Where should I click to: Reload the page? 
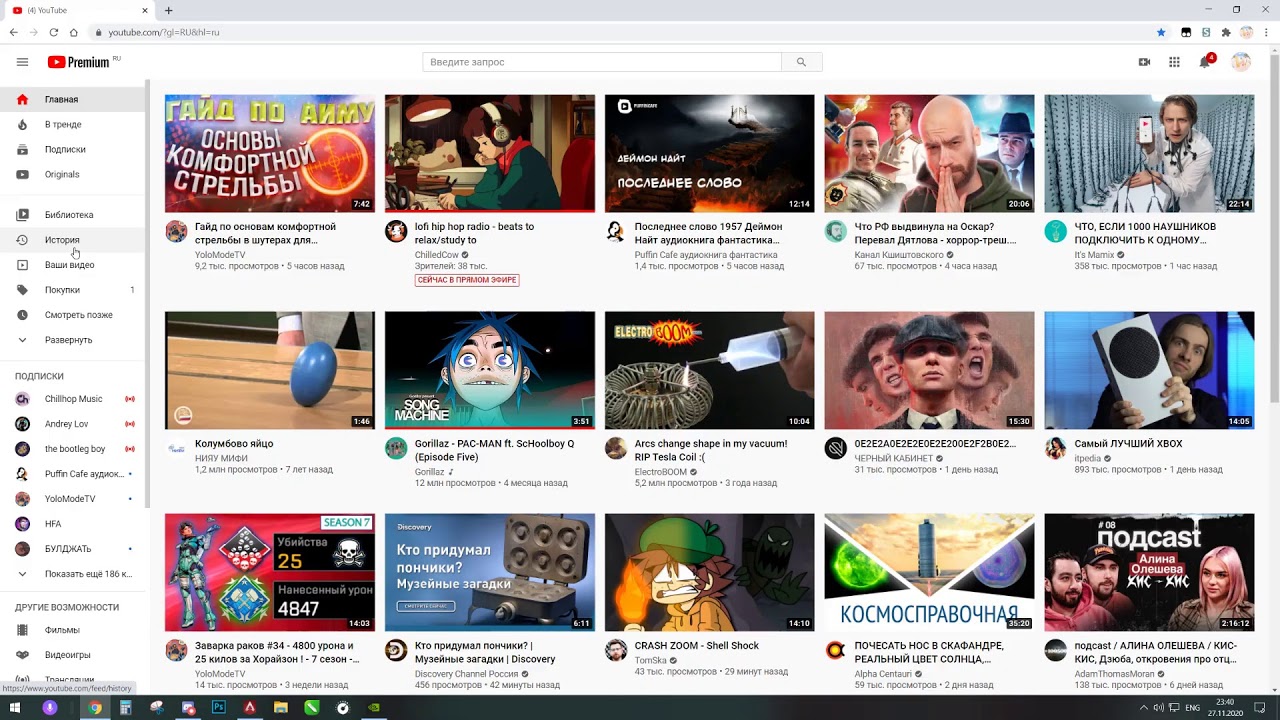(54, 32)
